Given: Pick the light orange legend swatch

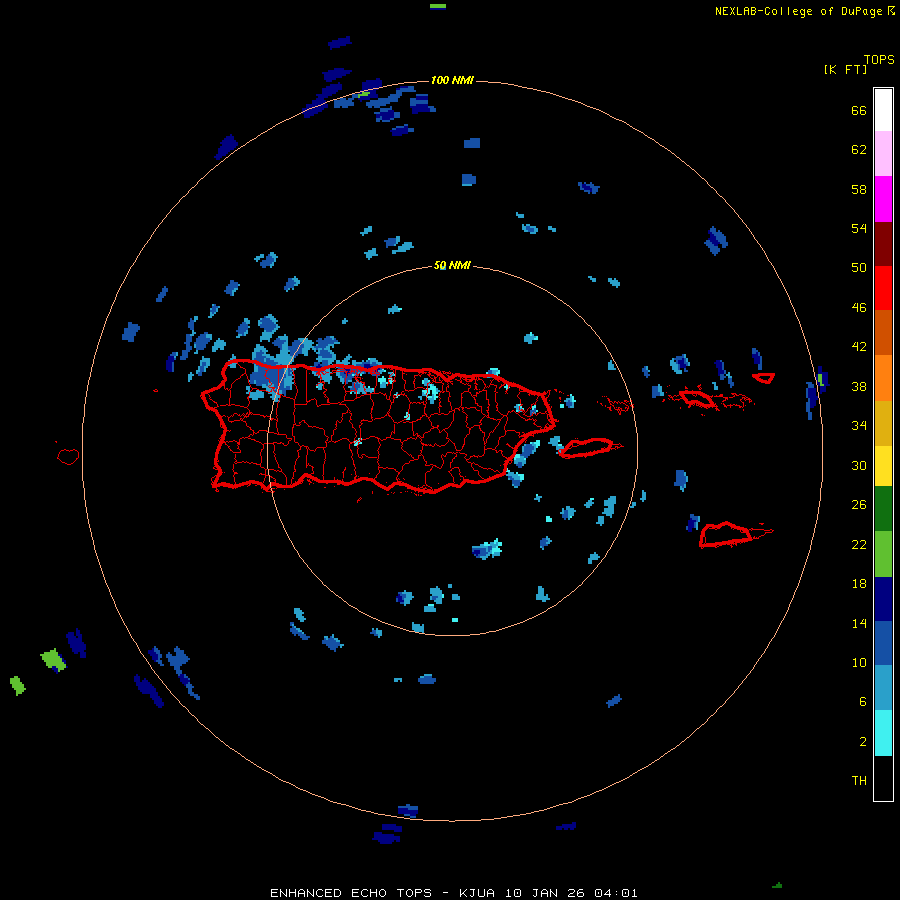Looking at the screenshot, I should click(883, 378).
